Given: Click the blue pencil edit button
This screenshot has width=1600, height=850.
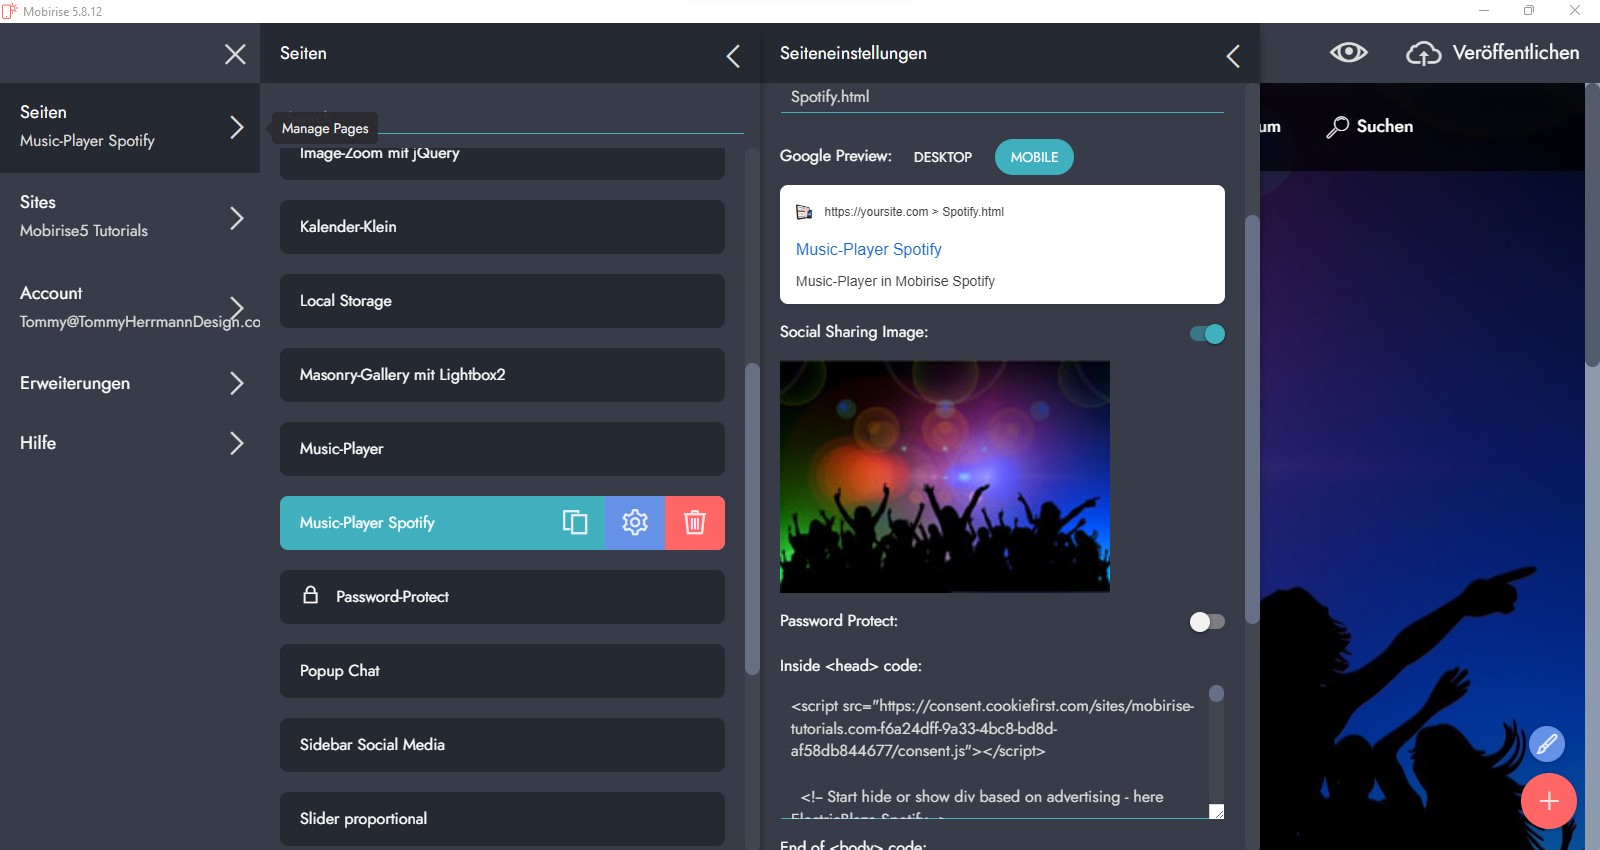Looking at the screenshot, I should (x=1547, y=744).
